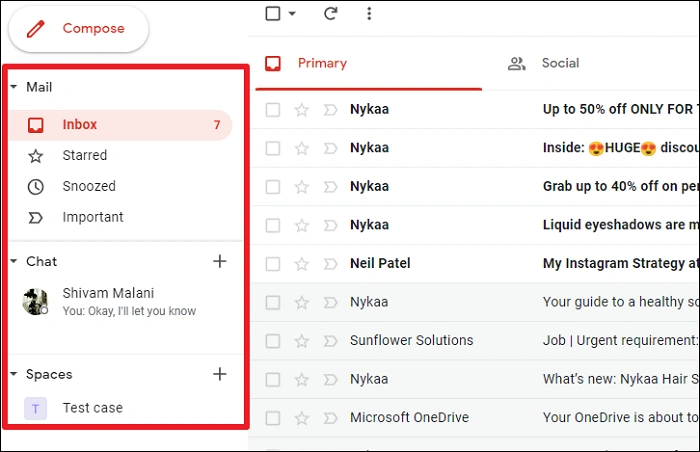The height and width of the screenshot is (452, 700).
Task: Start a new chat with plus icon
Action: [x=219, y=261]
